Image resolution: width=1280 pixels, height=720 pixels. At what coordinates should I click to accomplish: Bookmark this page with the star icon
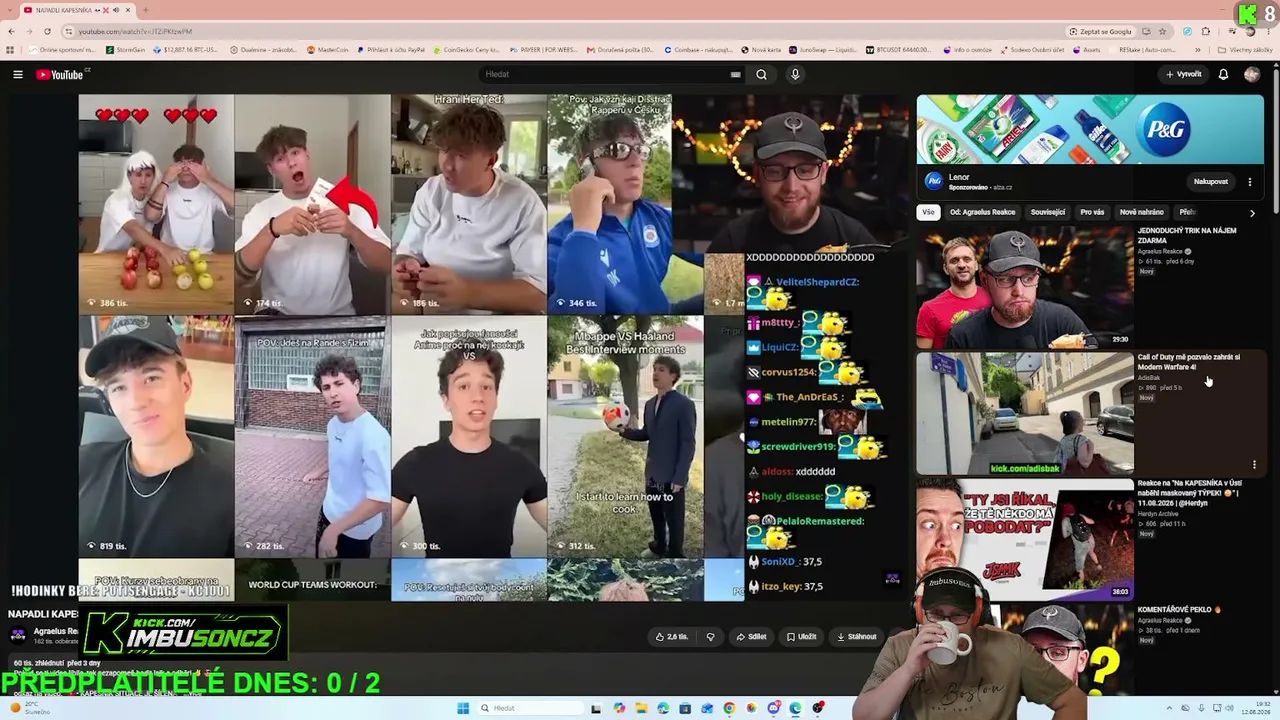[1161, 31]
